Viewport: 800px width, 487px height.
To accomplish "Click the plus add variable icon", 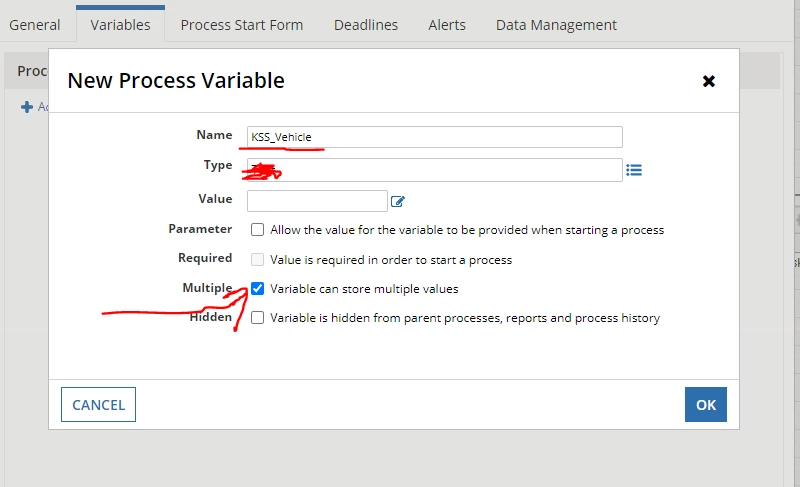I will point(27,107).
